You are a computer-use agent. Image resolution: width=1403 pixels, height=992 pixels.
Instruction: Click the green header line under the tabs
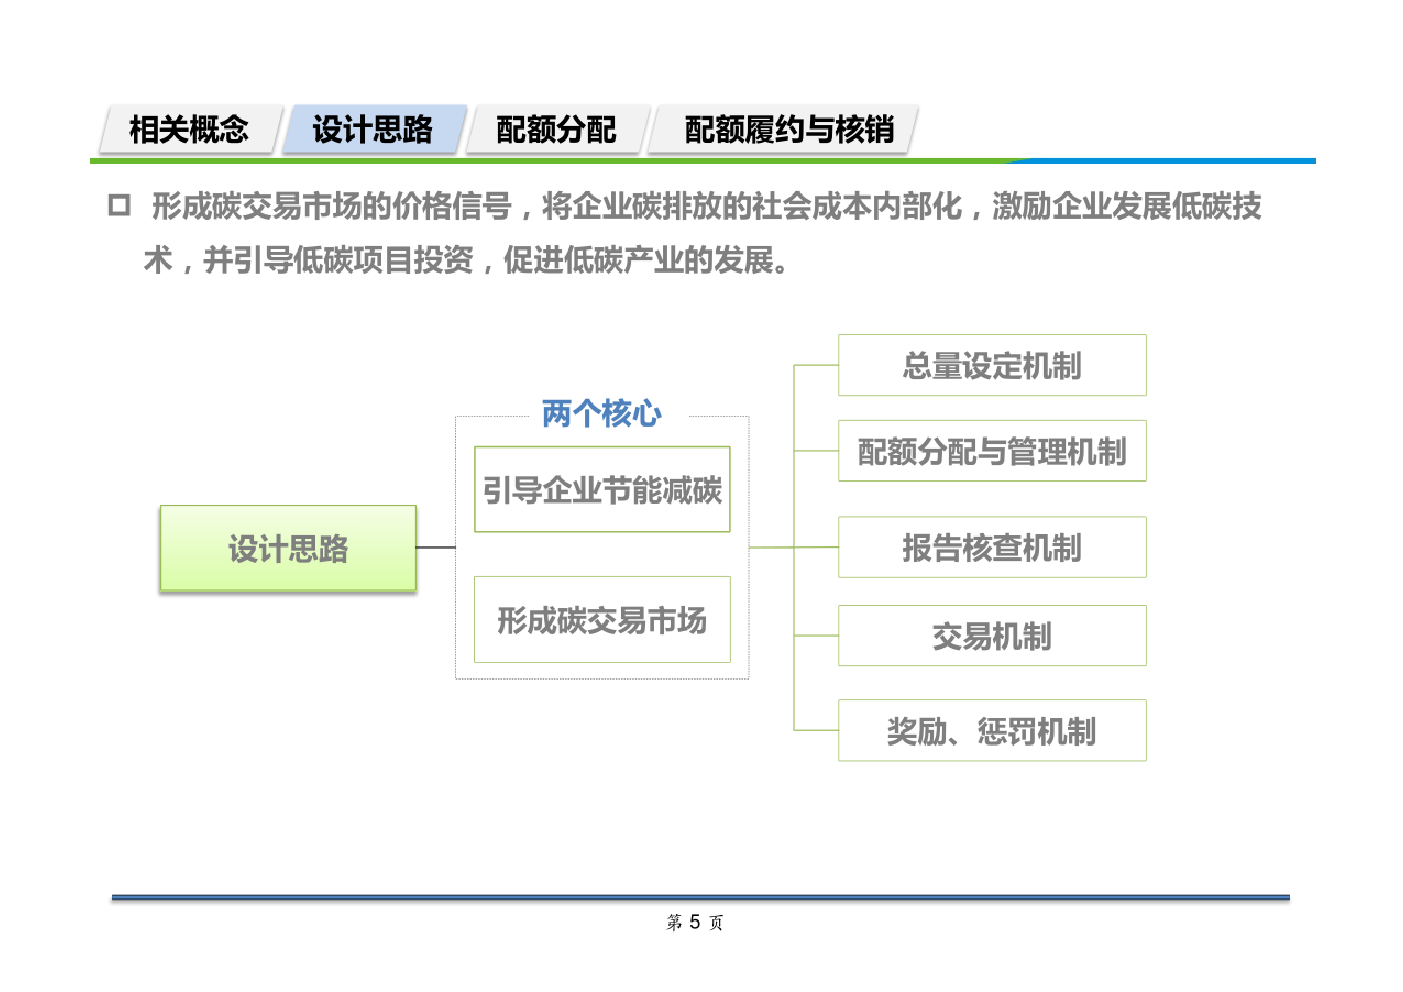pos(550,160)
